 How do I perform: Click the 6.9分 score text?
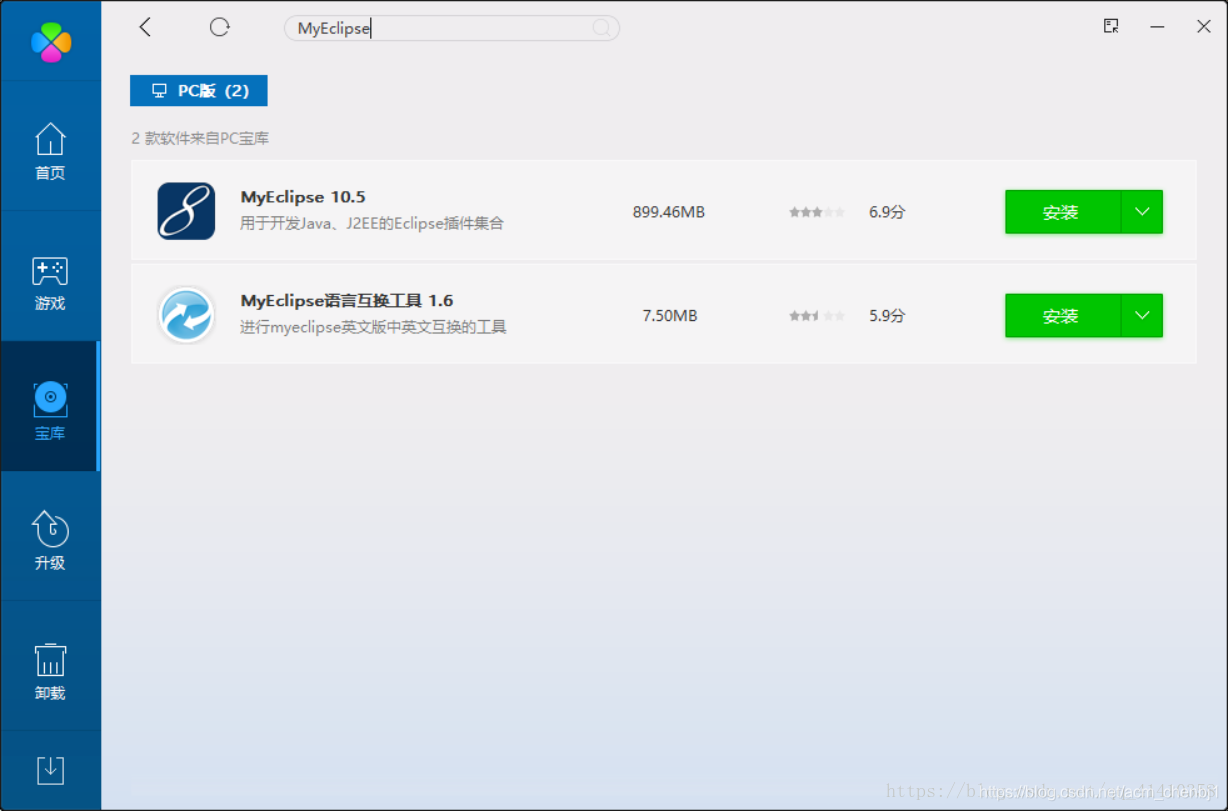pyautogui.click(x=887, y=212)
